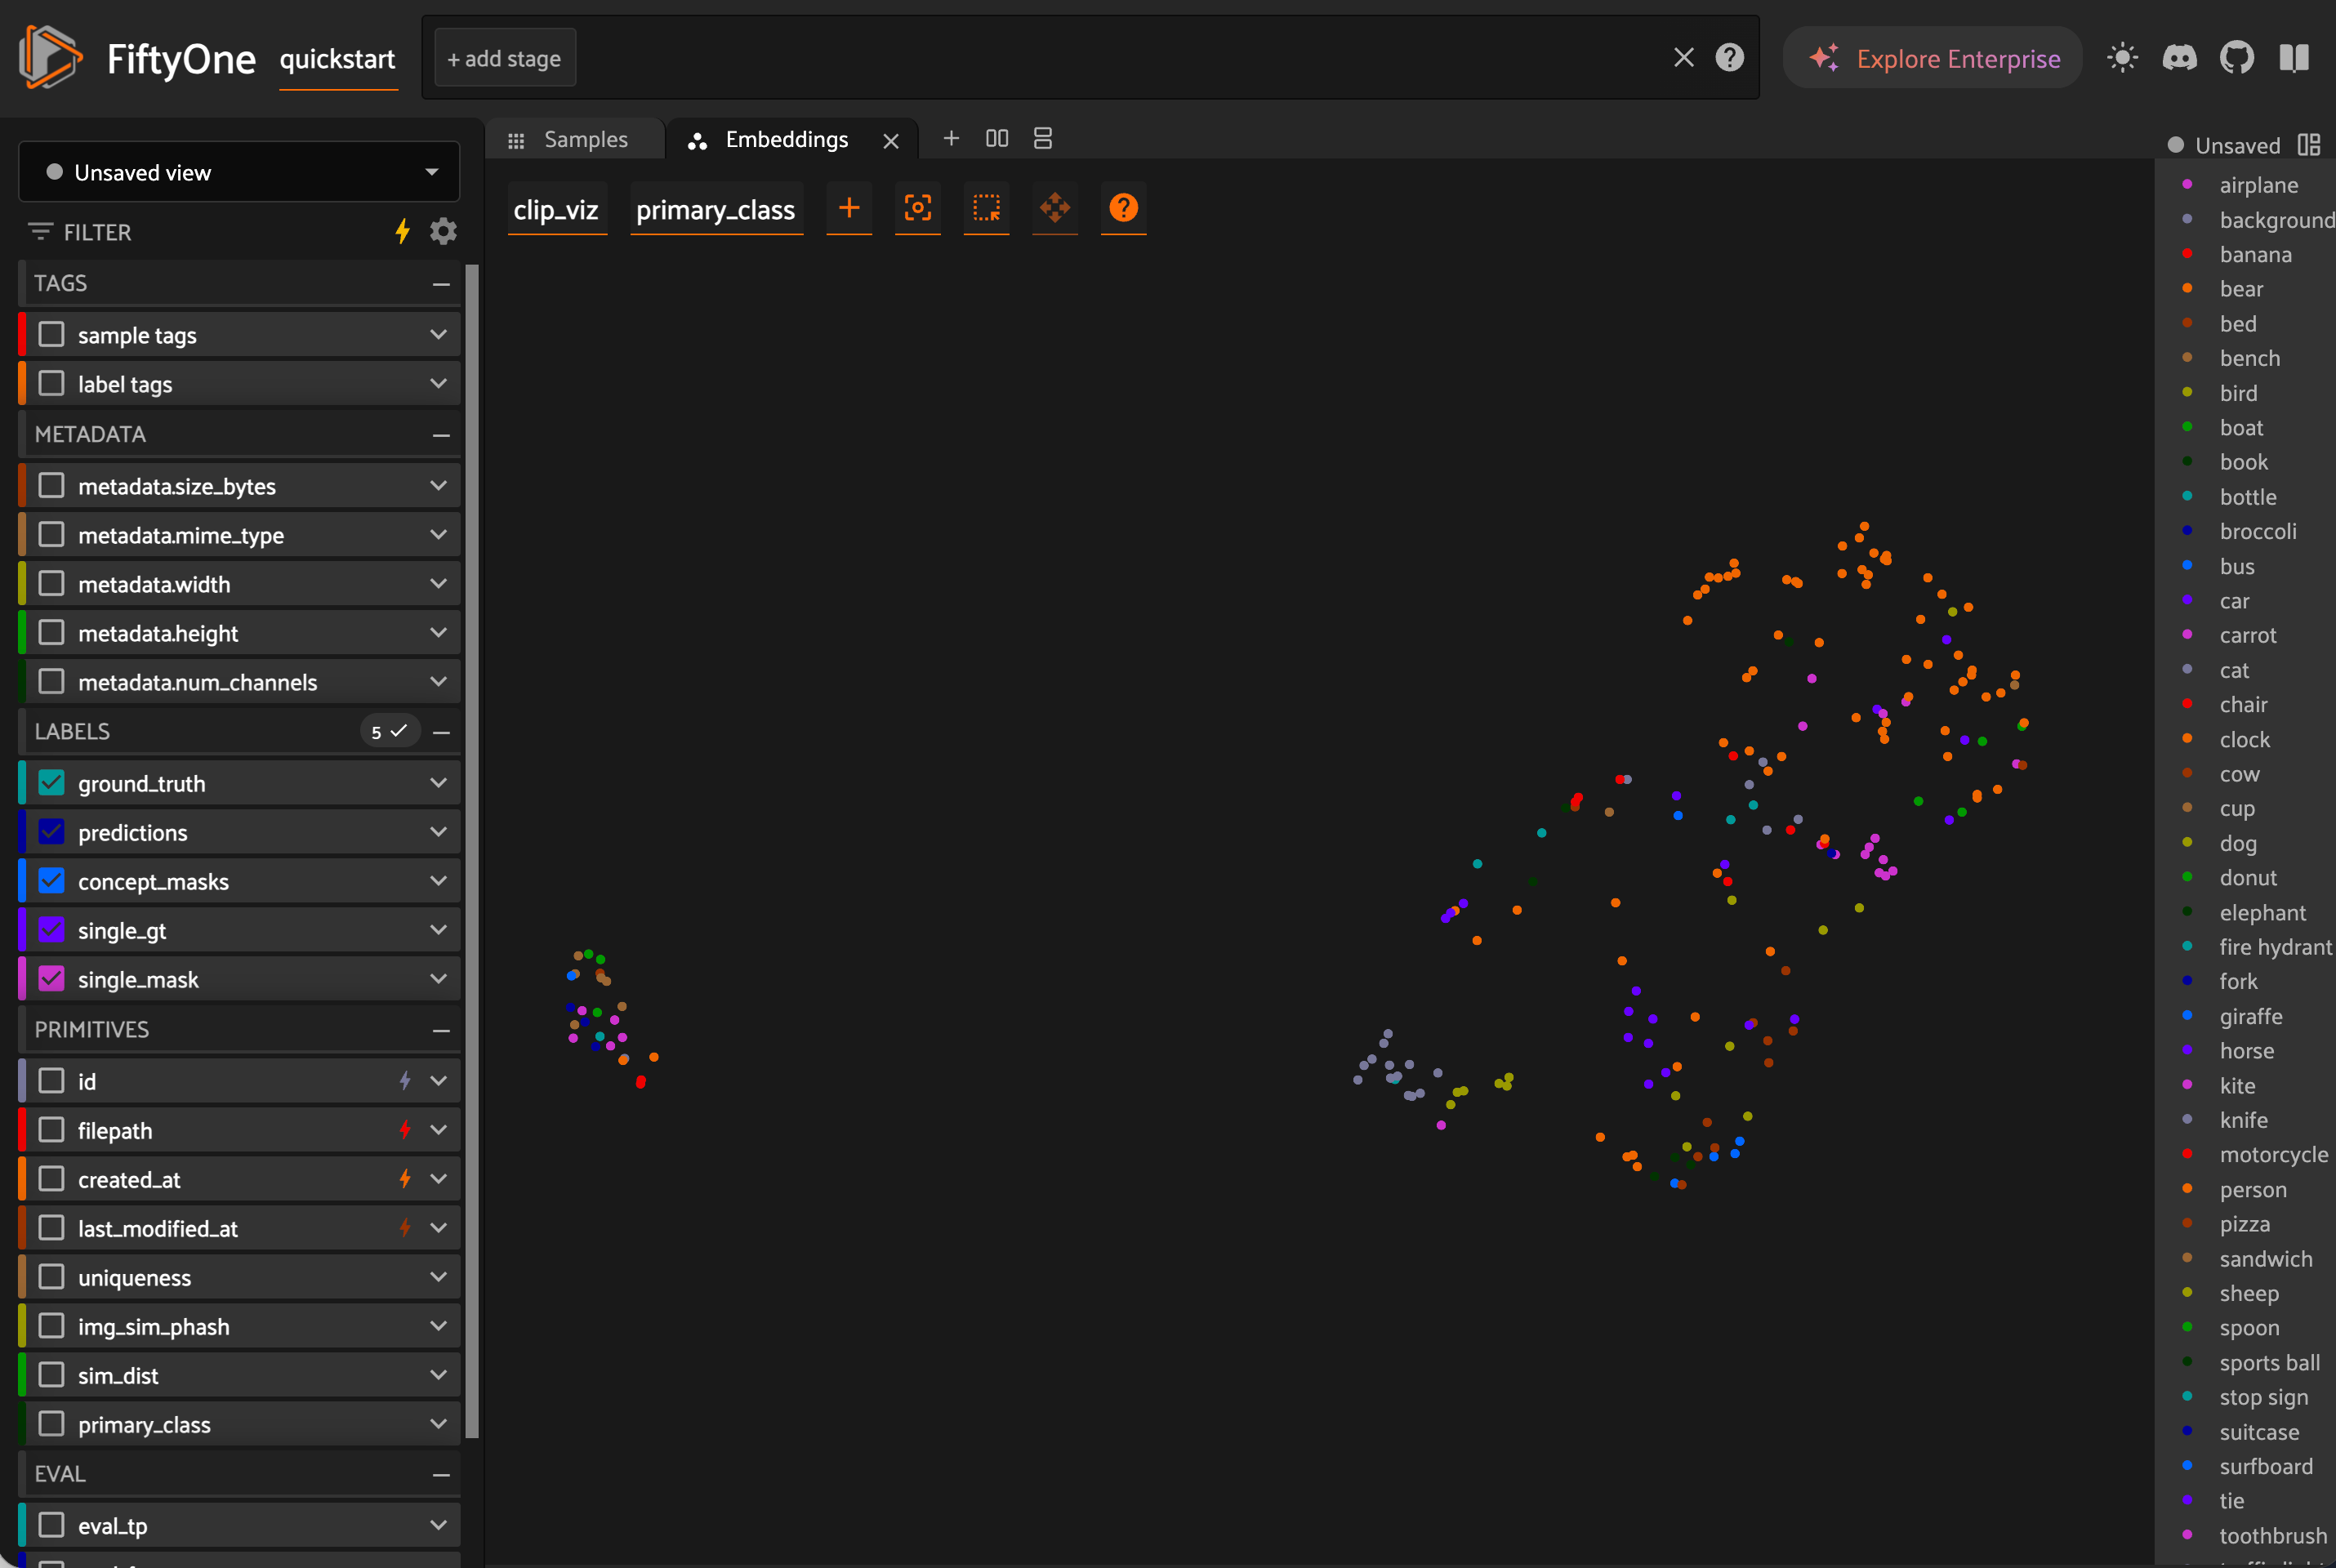Open workspace layout icon beside Unsaved
This screenshot has width=2336, height=1568.
point(2309,145)
